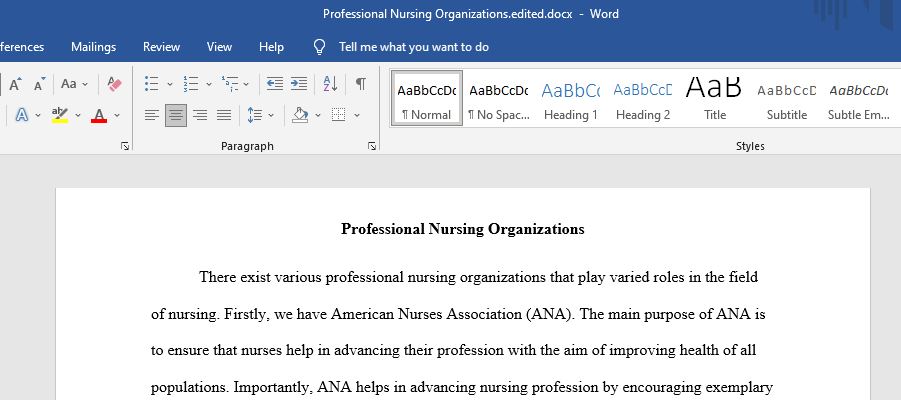Screen dimensions: 901x400
Task: Increase font size with the grow font icon
Action: (16, 84)
